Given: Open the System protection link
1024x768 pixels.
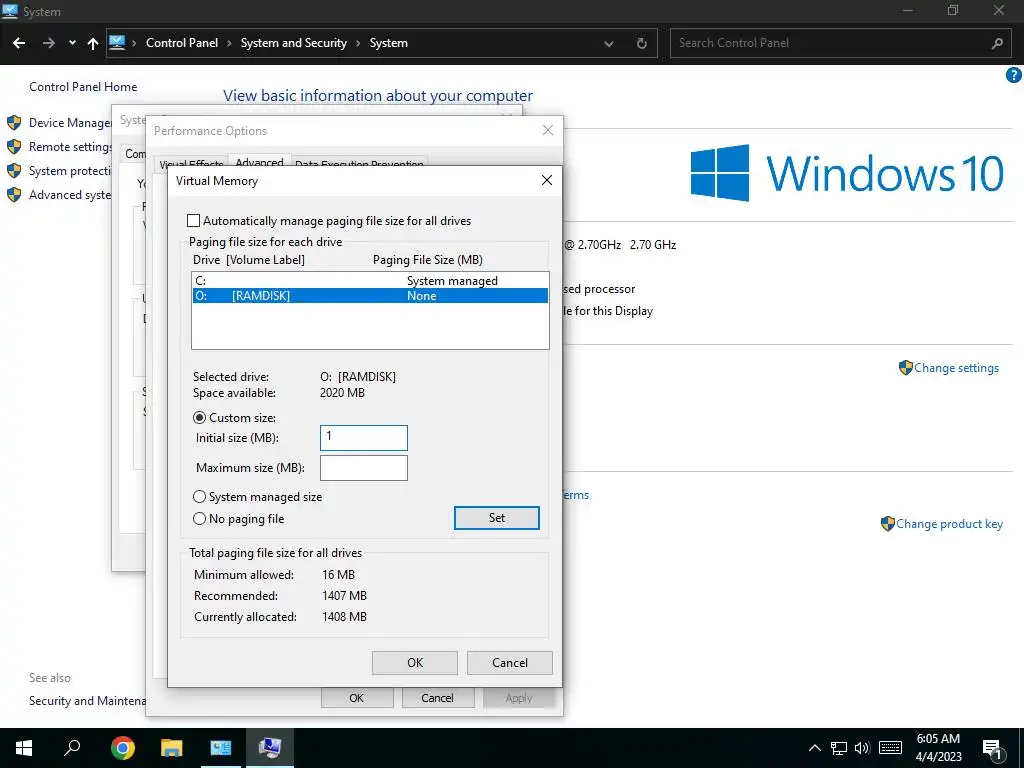Looking at the screenshot, I should coord(70,171).
